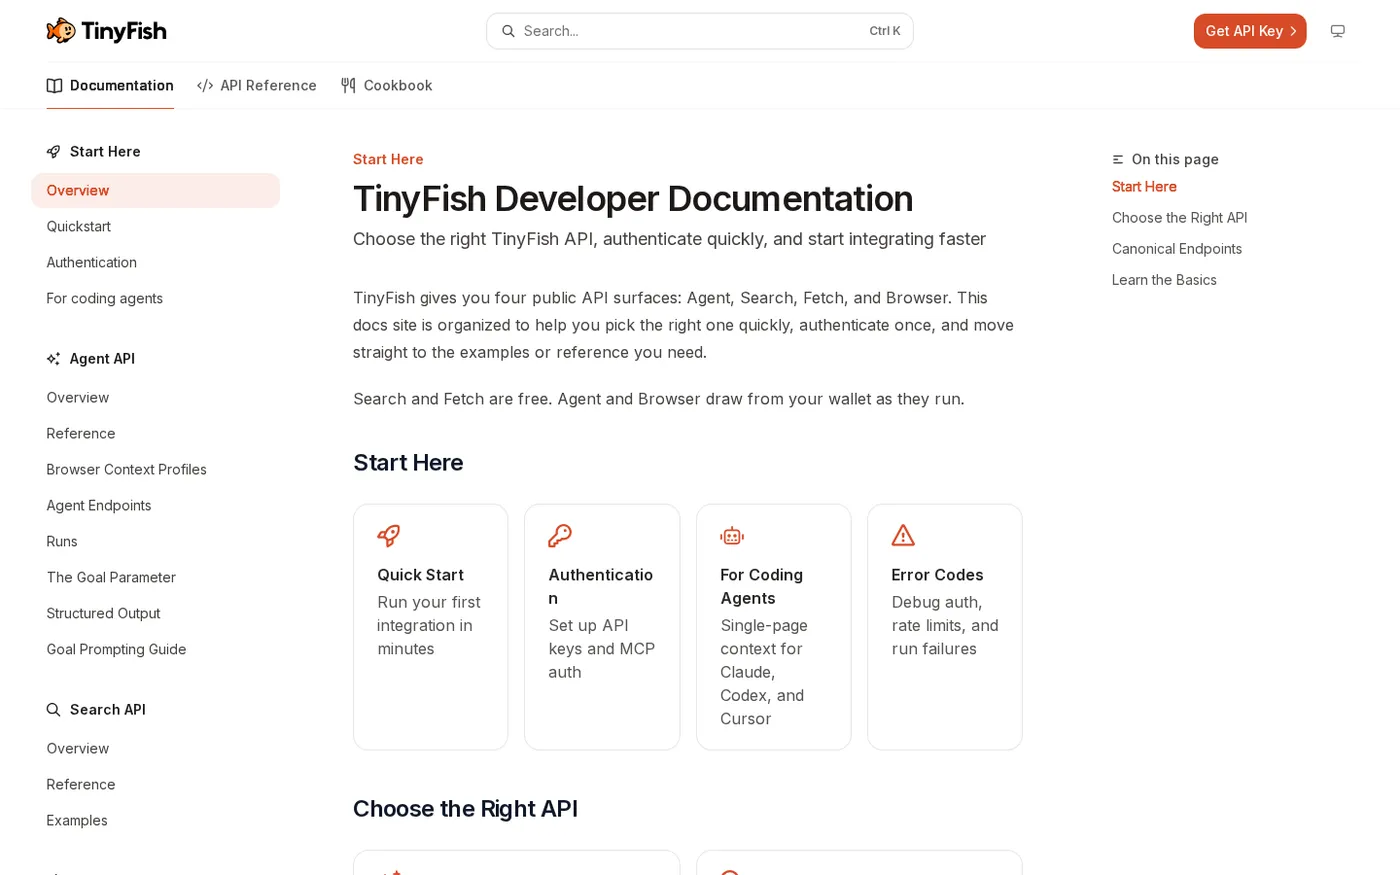Click the sparkle icon next to Agent API heading
The width and height of the screenshot is (1400, 875).
[53, 359]
